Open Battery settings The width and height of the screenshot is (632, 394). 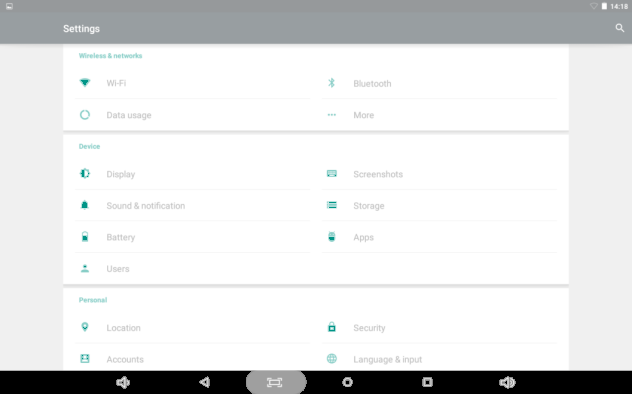pos(192,236)
